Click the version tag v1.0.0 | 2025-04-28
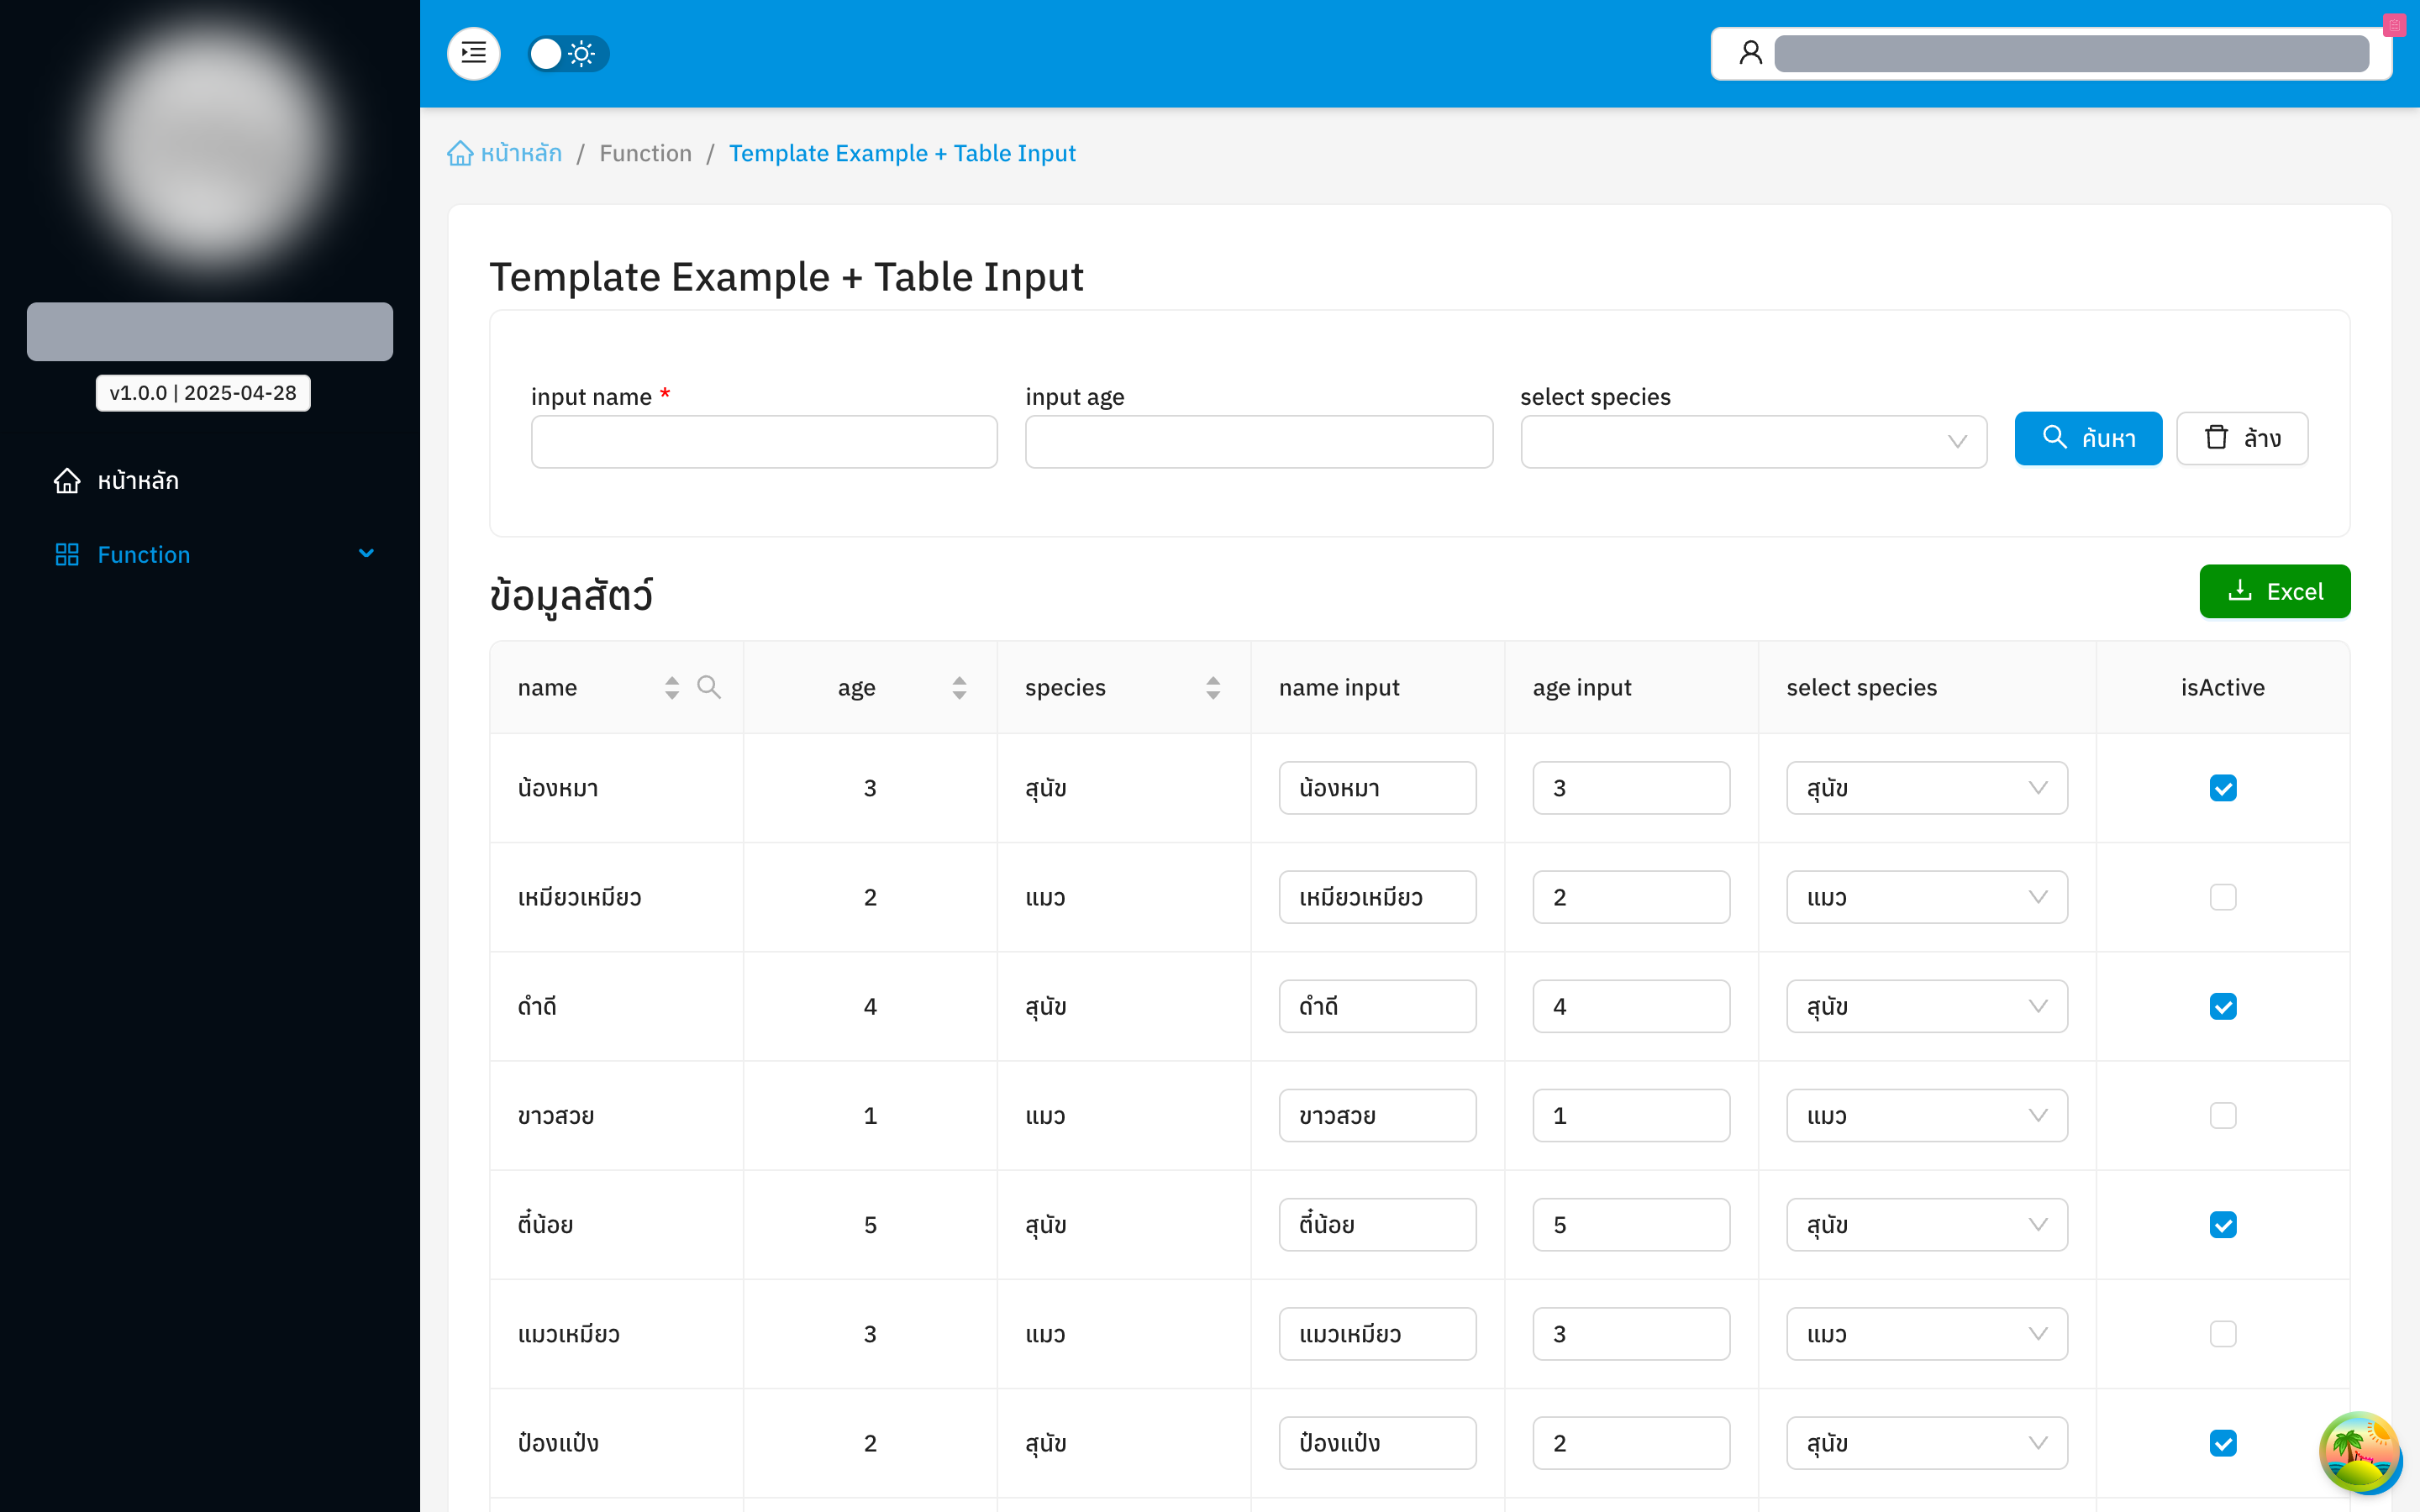2420x1512 pixels. point(203,393)
